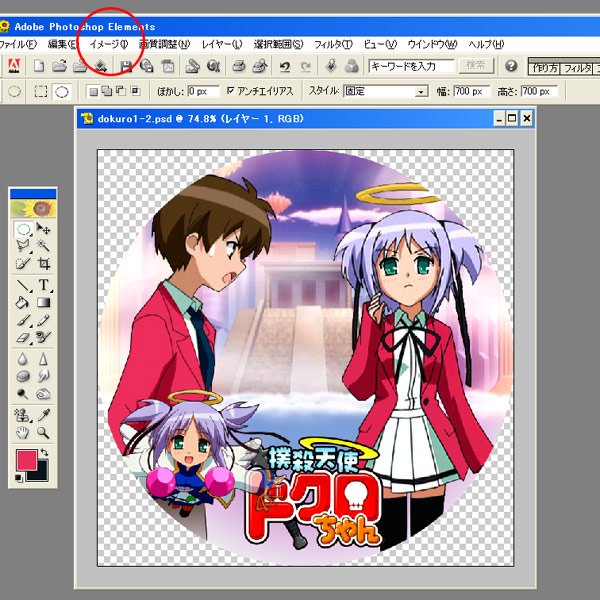Click the Save as PDF icon
Viewport: 600px width, 600px height.
tap(167, 66)
